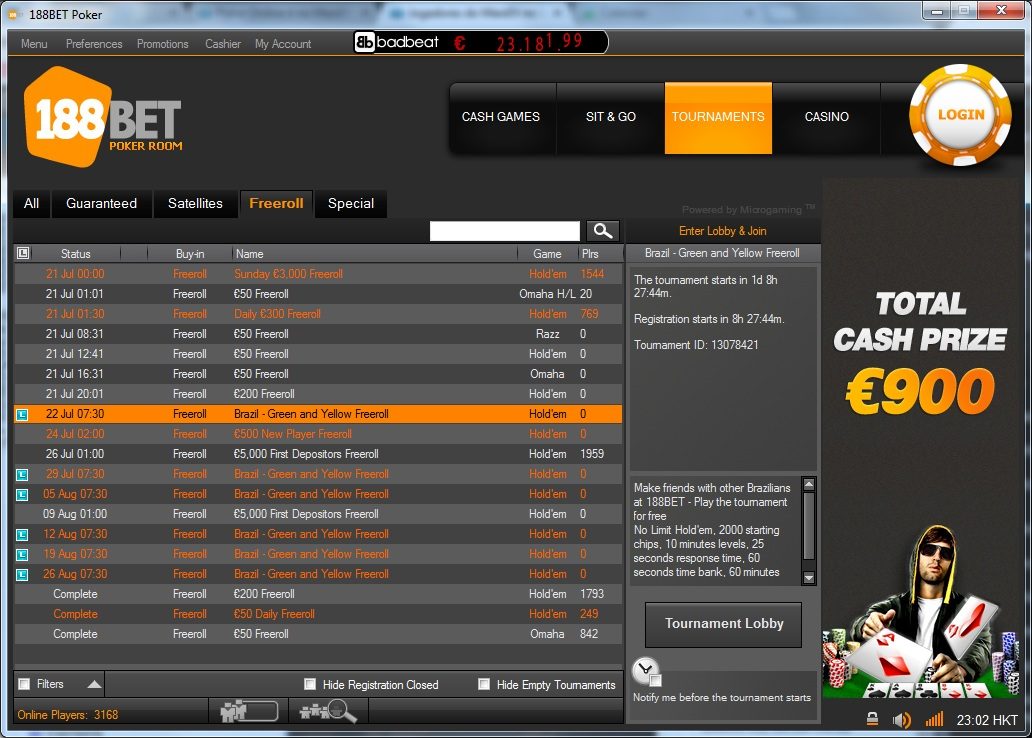Click the blue icon on 22 Jul 07:30 row

pos(22,414)
